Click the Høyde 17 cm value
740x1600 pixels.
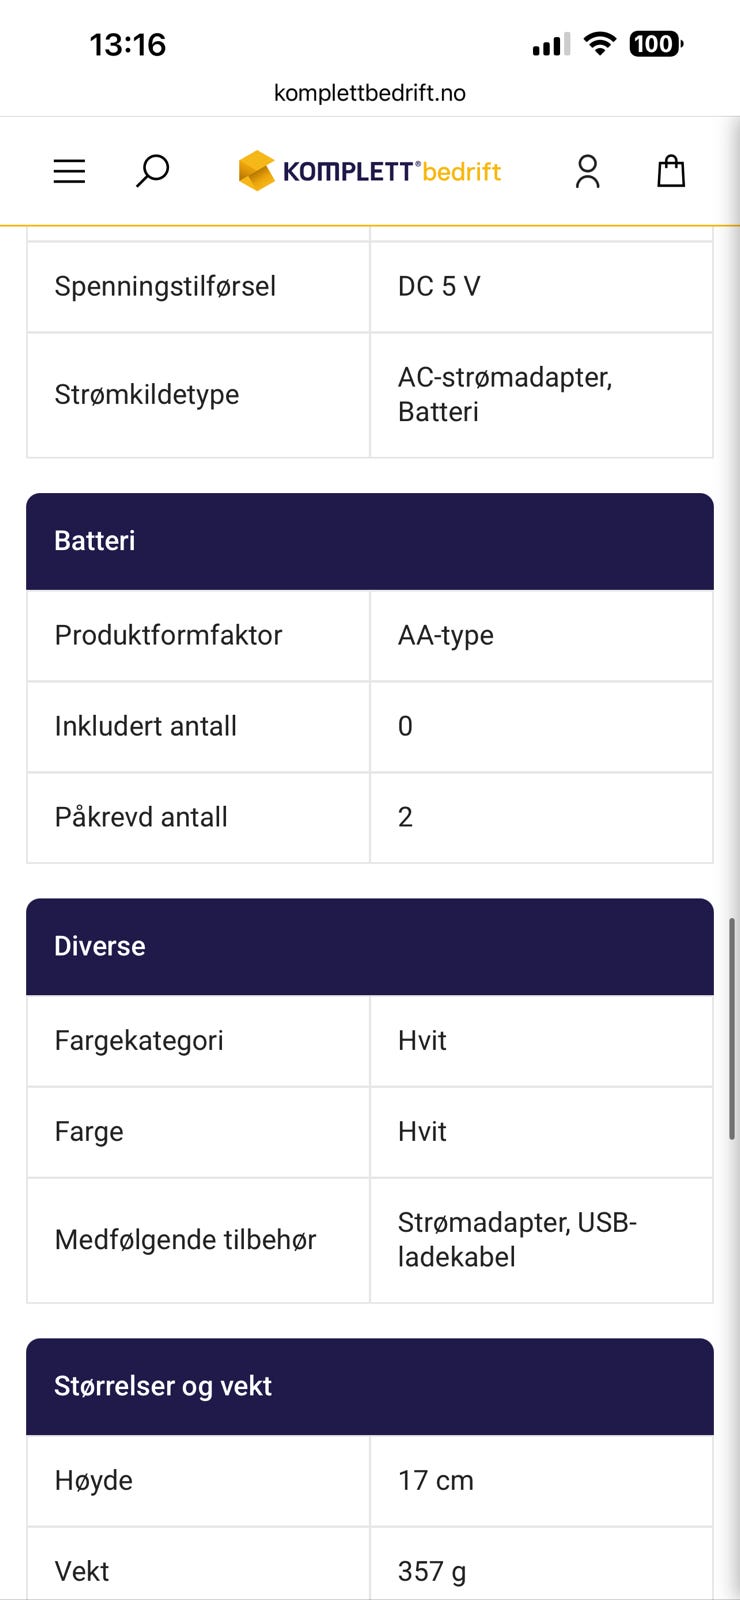(436, 1480)
